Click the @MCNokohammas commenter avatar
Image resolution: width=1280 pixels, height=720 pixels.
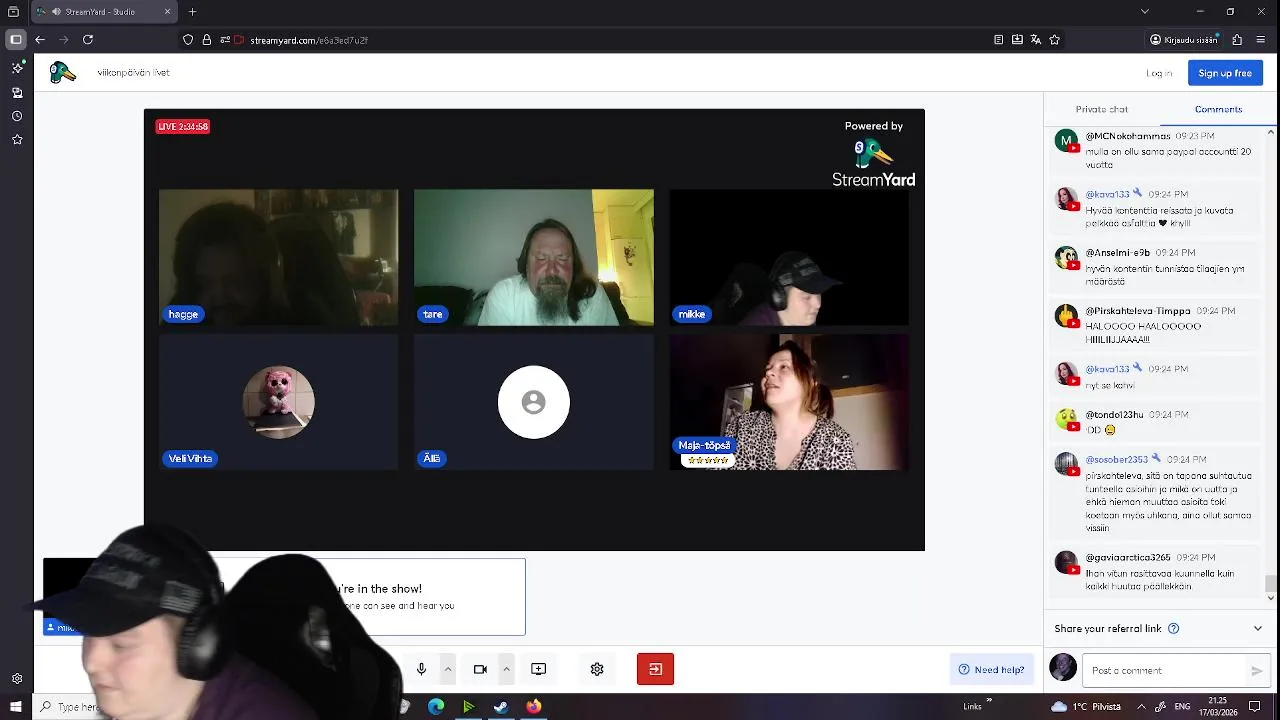point(1066,141)
